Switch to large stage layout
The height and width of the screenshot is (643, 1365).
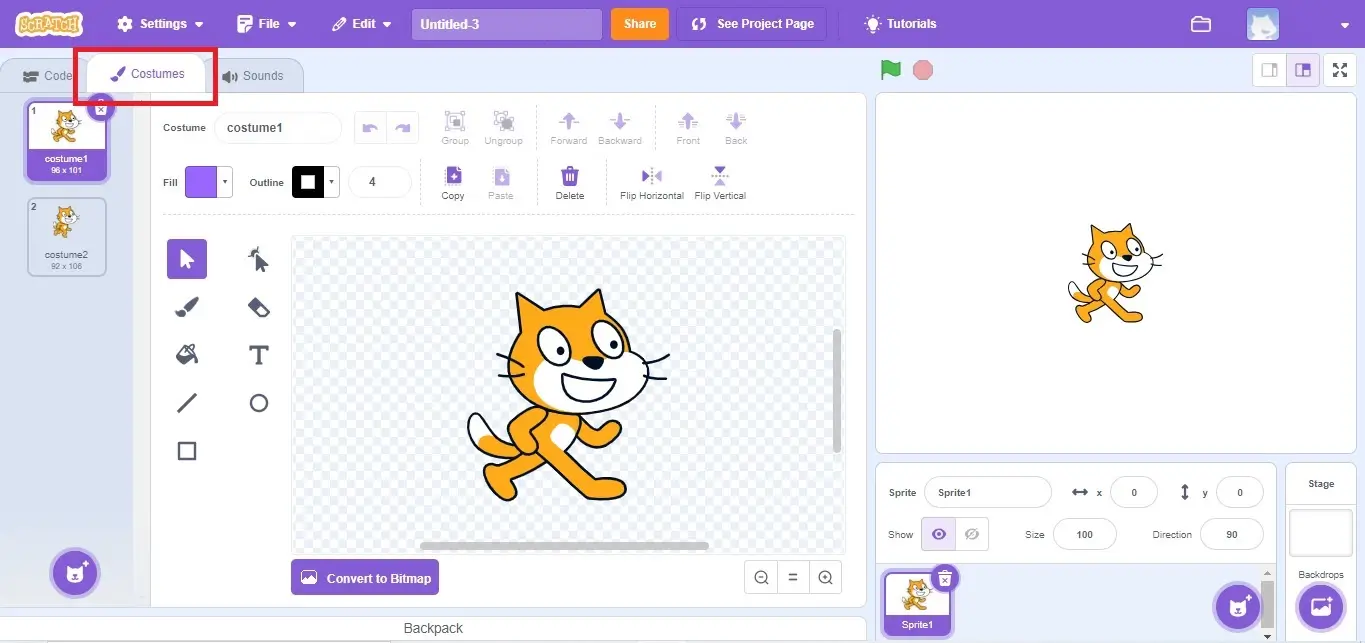click(1302, 70)
